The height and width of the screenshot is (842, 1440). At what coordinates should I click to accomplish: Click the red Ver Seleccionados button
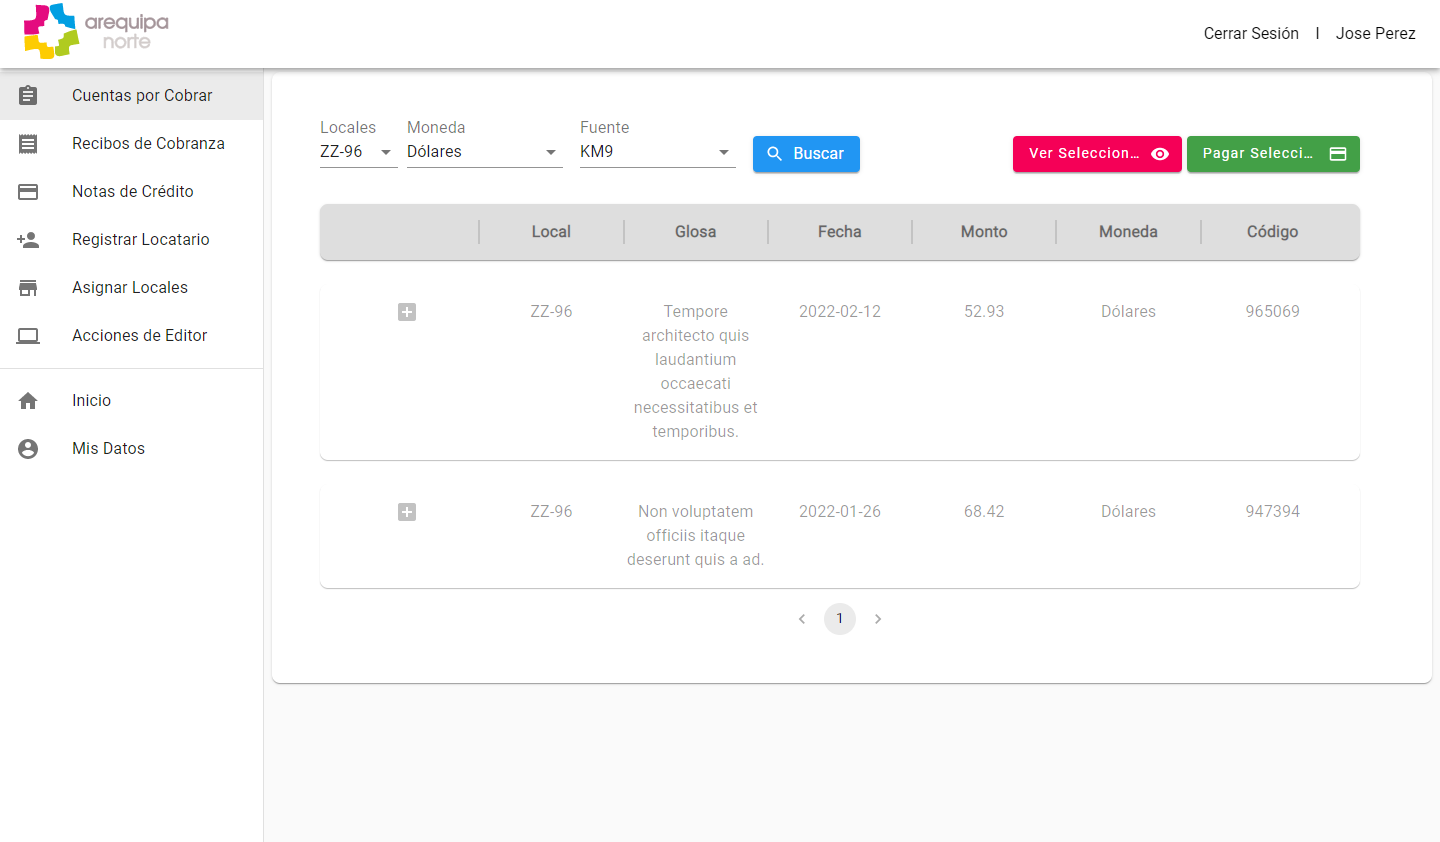point(1097,154)
